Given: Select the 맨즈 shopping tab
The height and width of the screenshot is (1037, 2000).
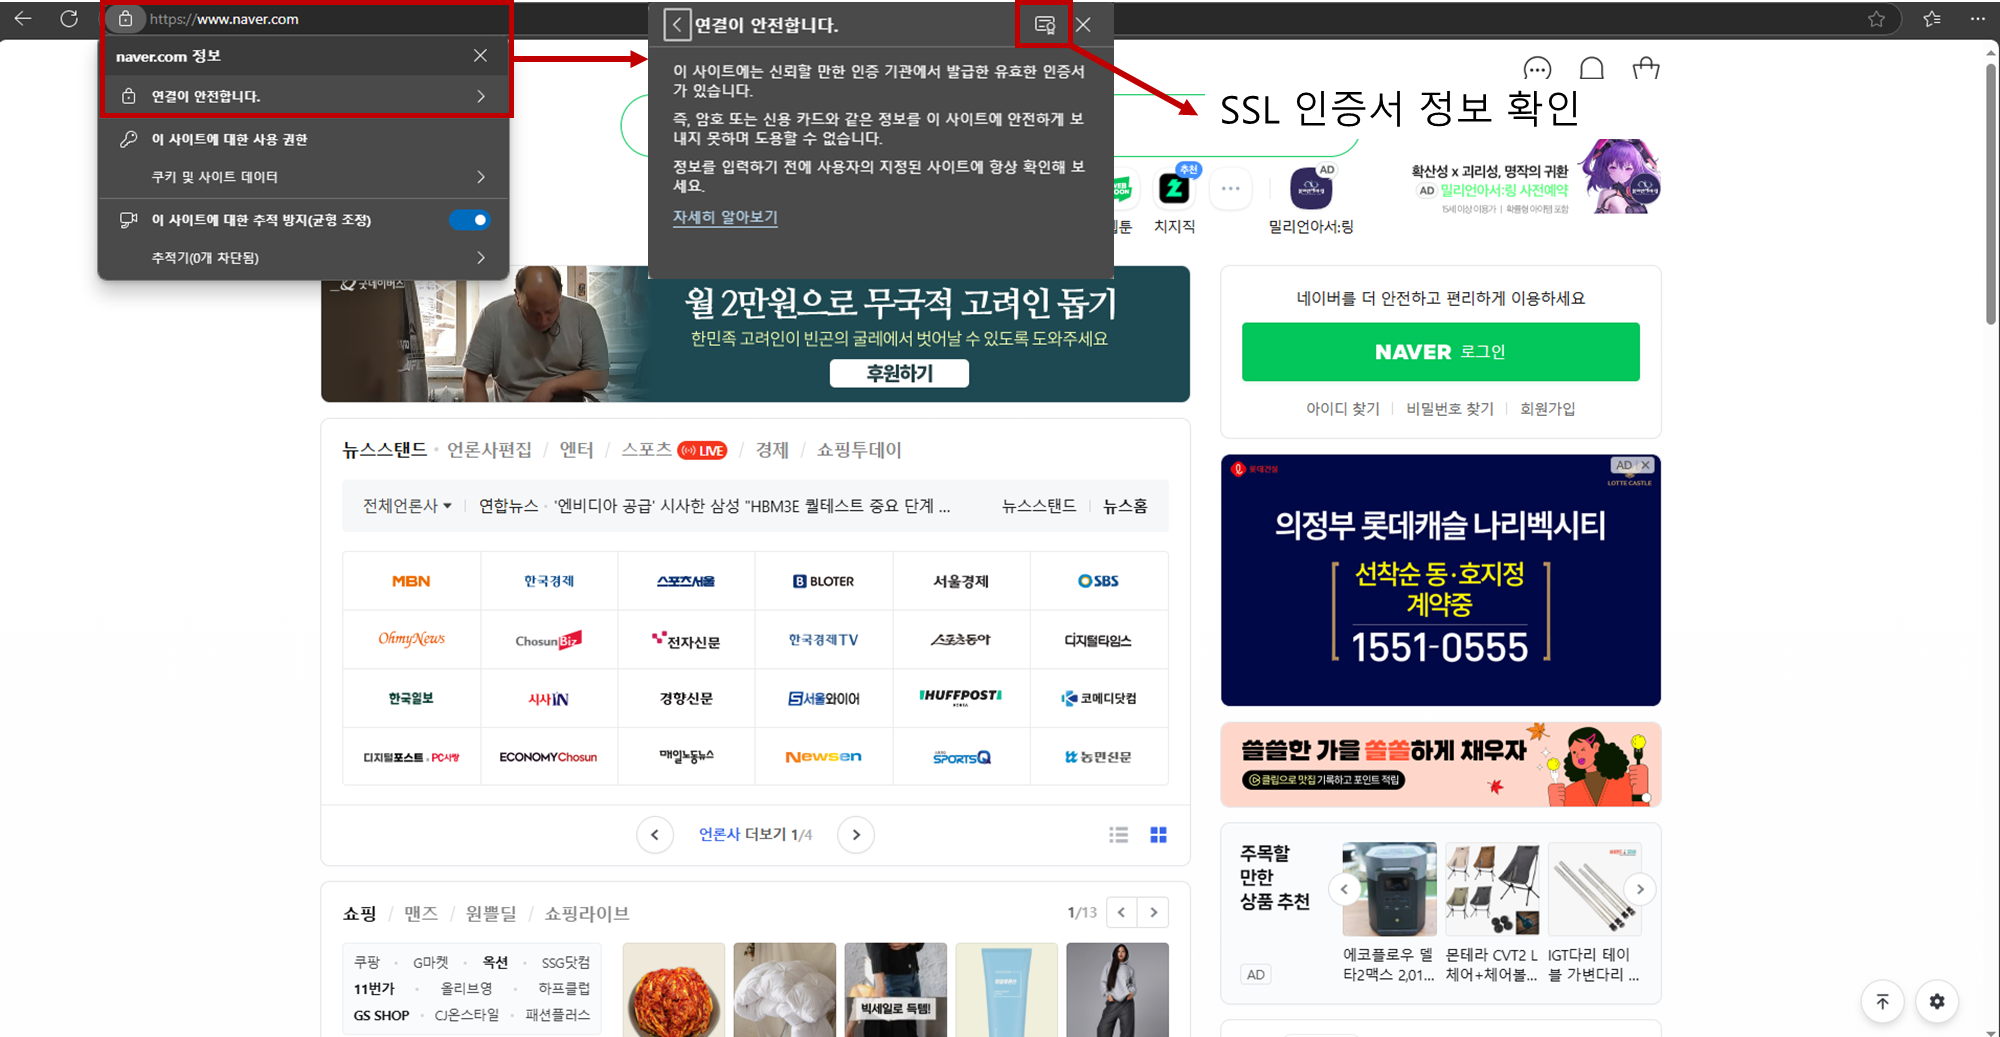Looking at the screenshot, I should coord(421,913).
